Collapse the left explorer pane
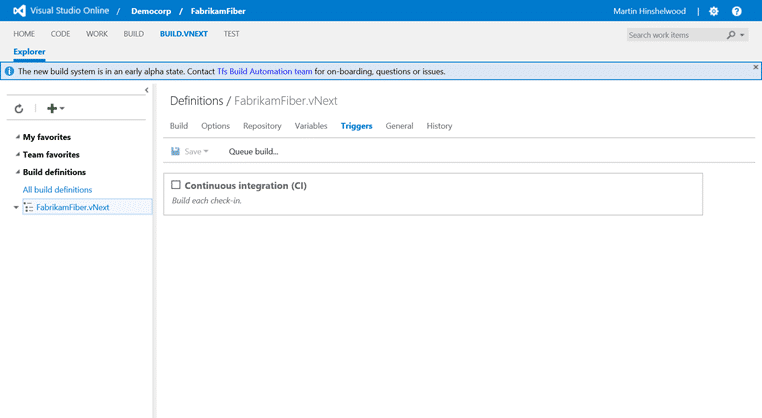The image size is (762, 418). pos(147,90)
